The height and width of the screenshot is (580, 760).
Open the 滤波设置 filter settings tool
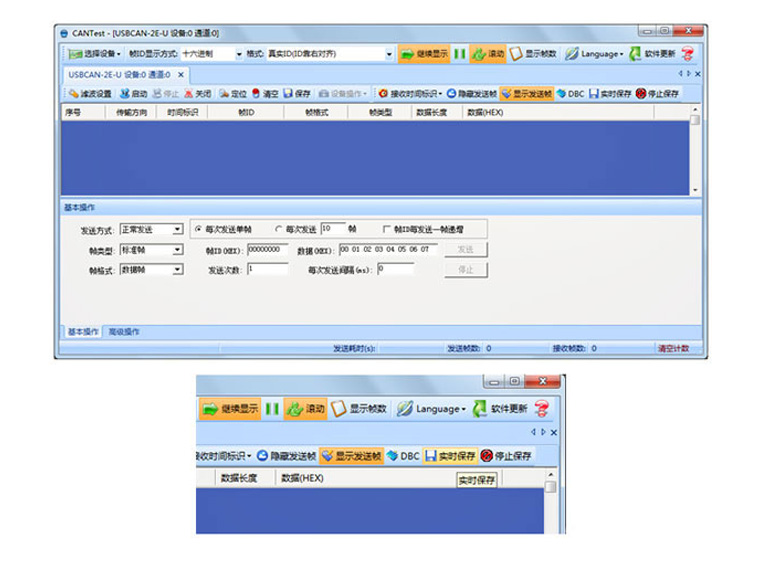pyautogui.click(x=90, y=93)
